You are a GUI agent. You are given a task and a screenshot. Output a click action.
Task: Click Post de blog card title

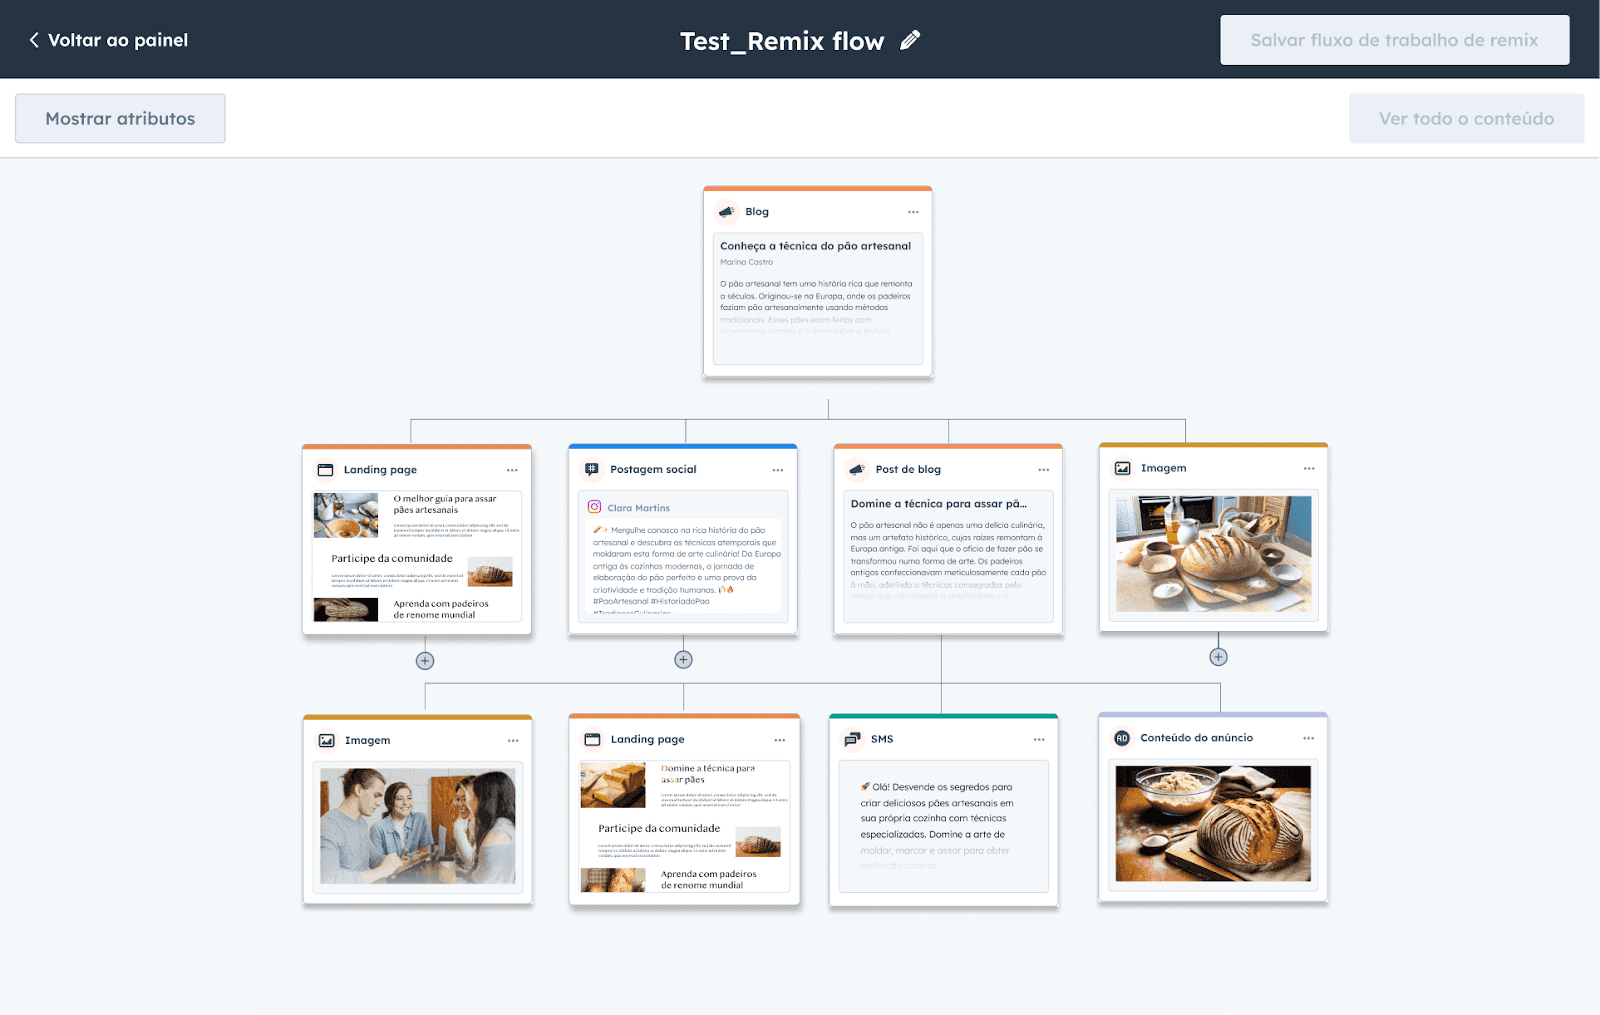click(x=908, y=469)
